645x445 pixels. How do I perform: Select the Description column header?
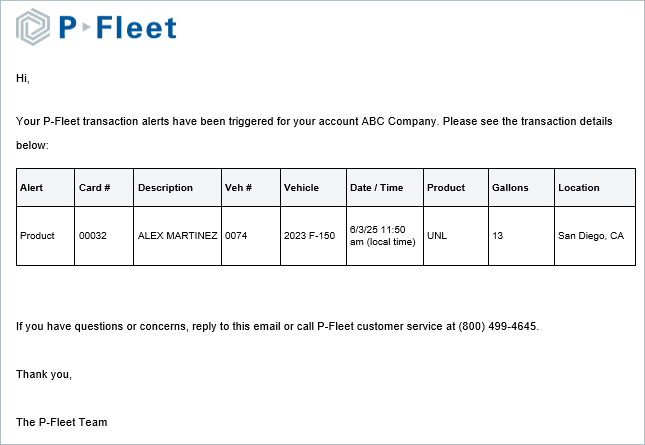(x=165, y=188)
